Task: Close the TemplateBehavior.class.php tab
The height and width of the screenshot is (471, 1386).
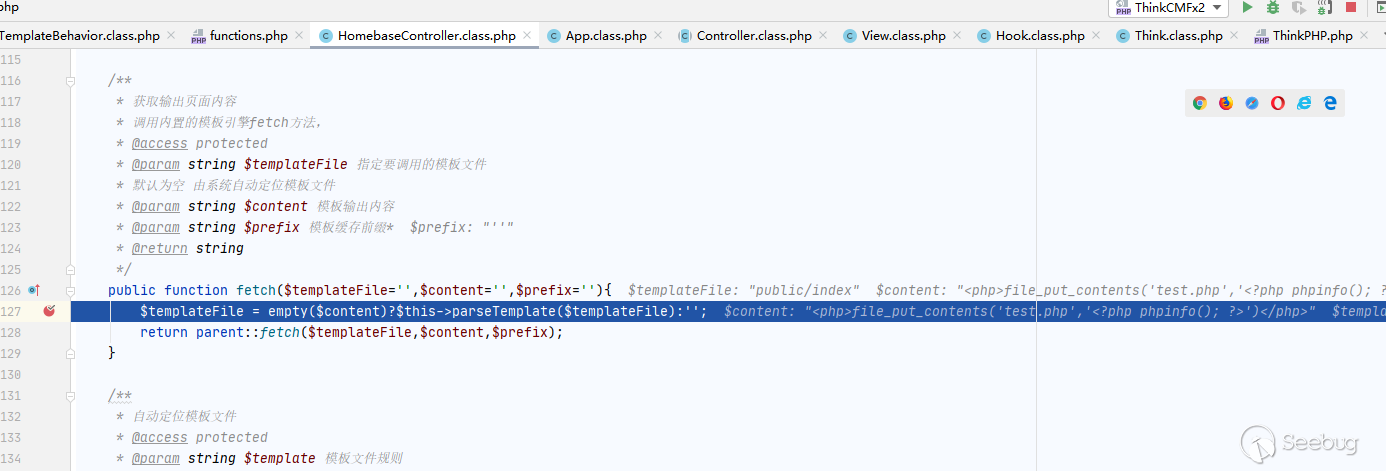Action: [171, 36]
